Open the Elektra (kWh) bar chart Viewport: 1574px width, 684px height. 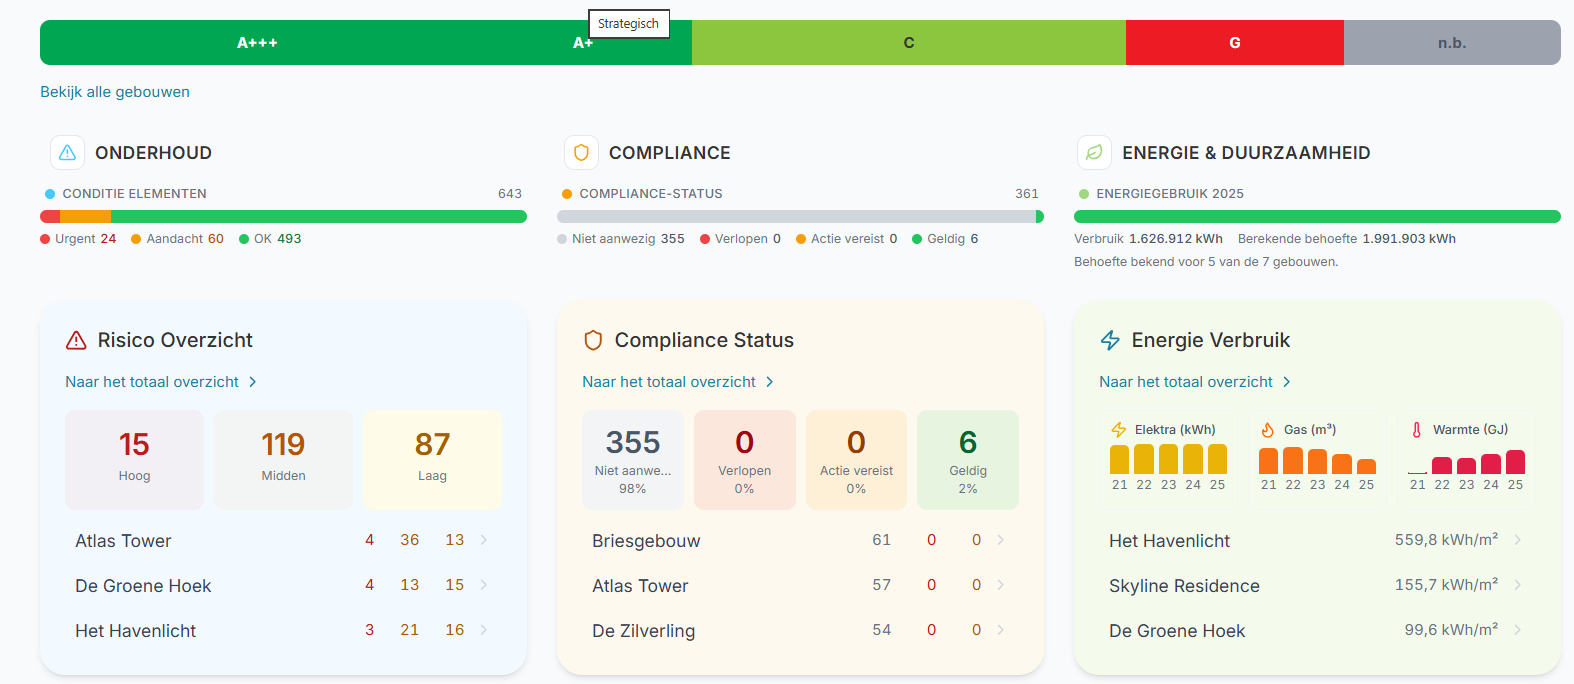[1168, 457]
